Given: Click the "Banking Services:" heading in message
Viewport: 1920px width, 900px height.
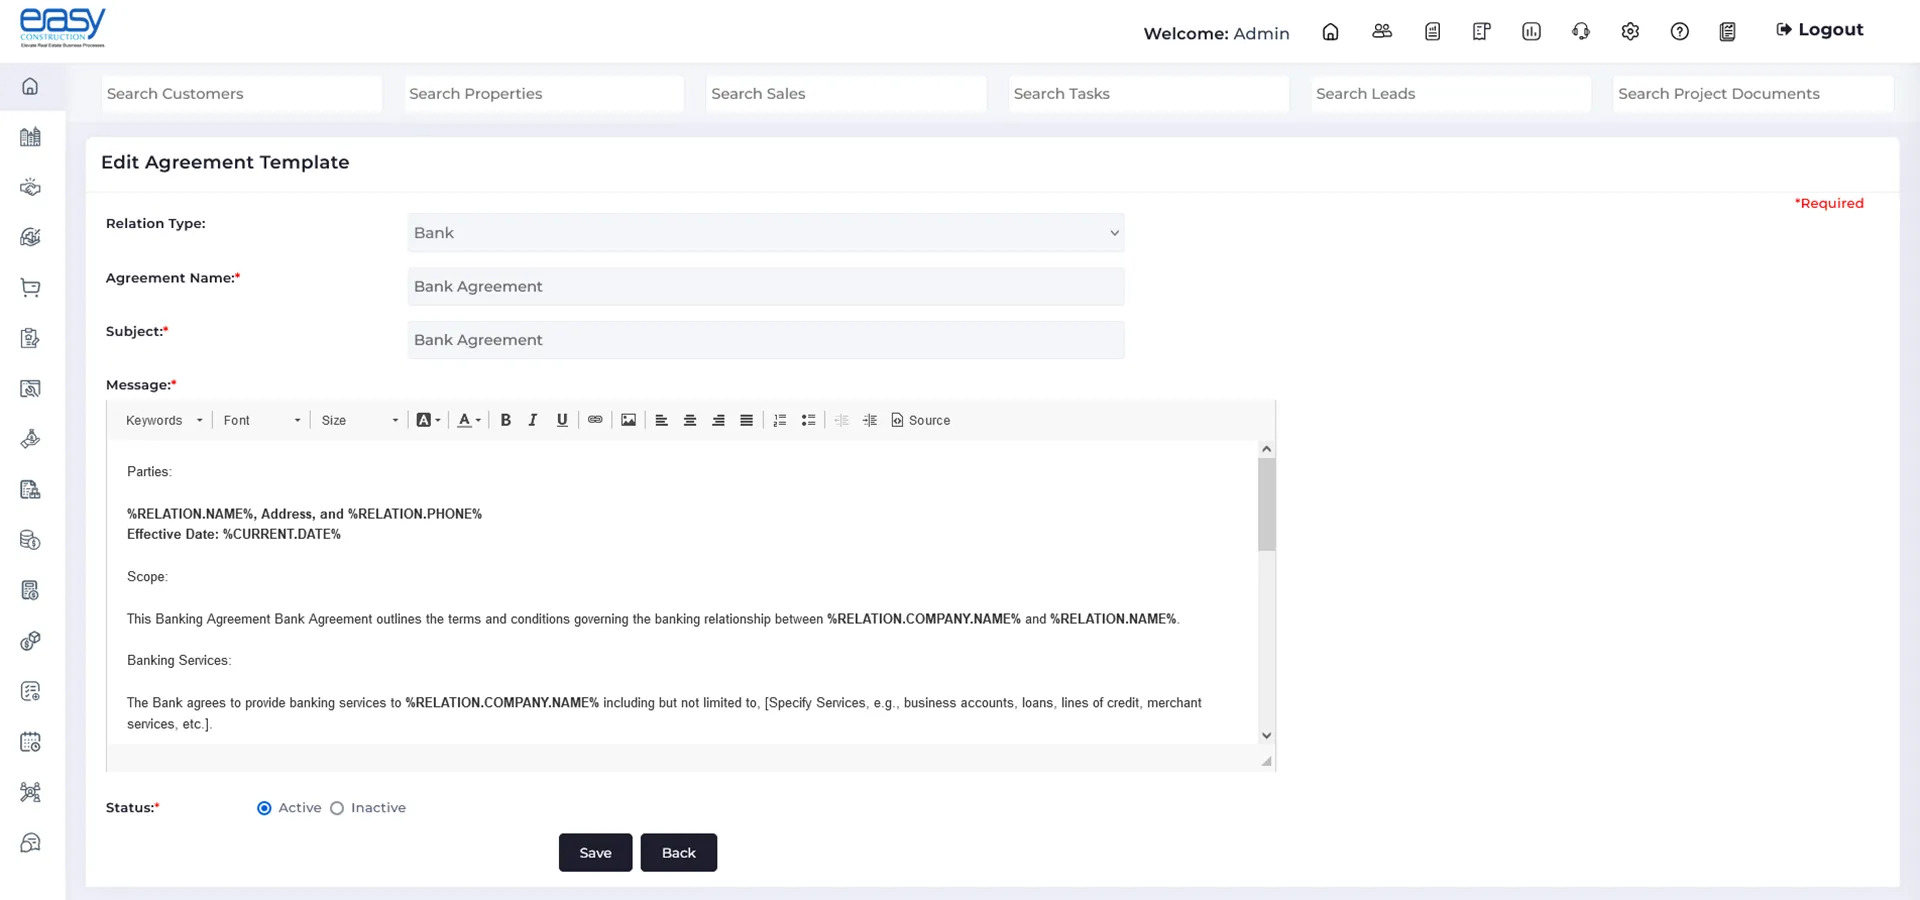Looking at the screenshot, I should pyautogui.click(x=179, y=660).
